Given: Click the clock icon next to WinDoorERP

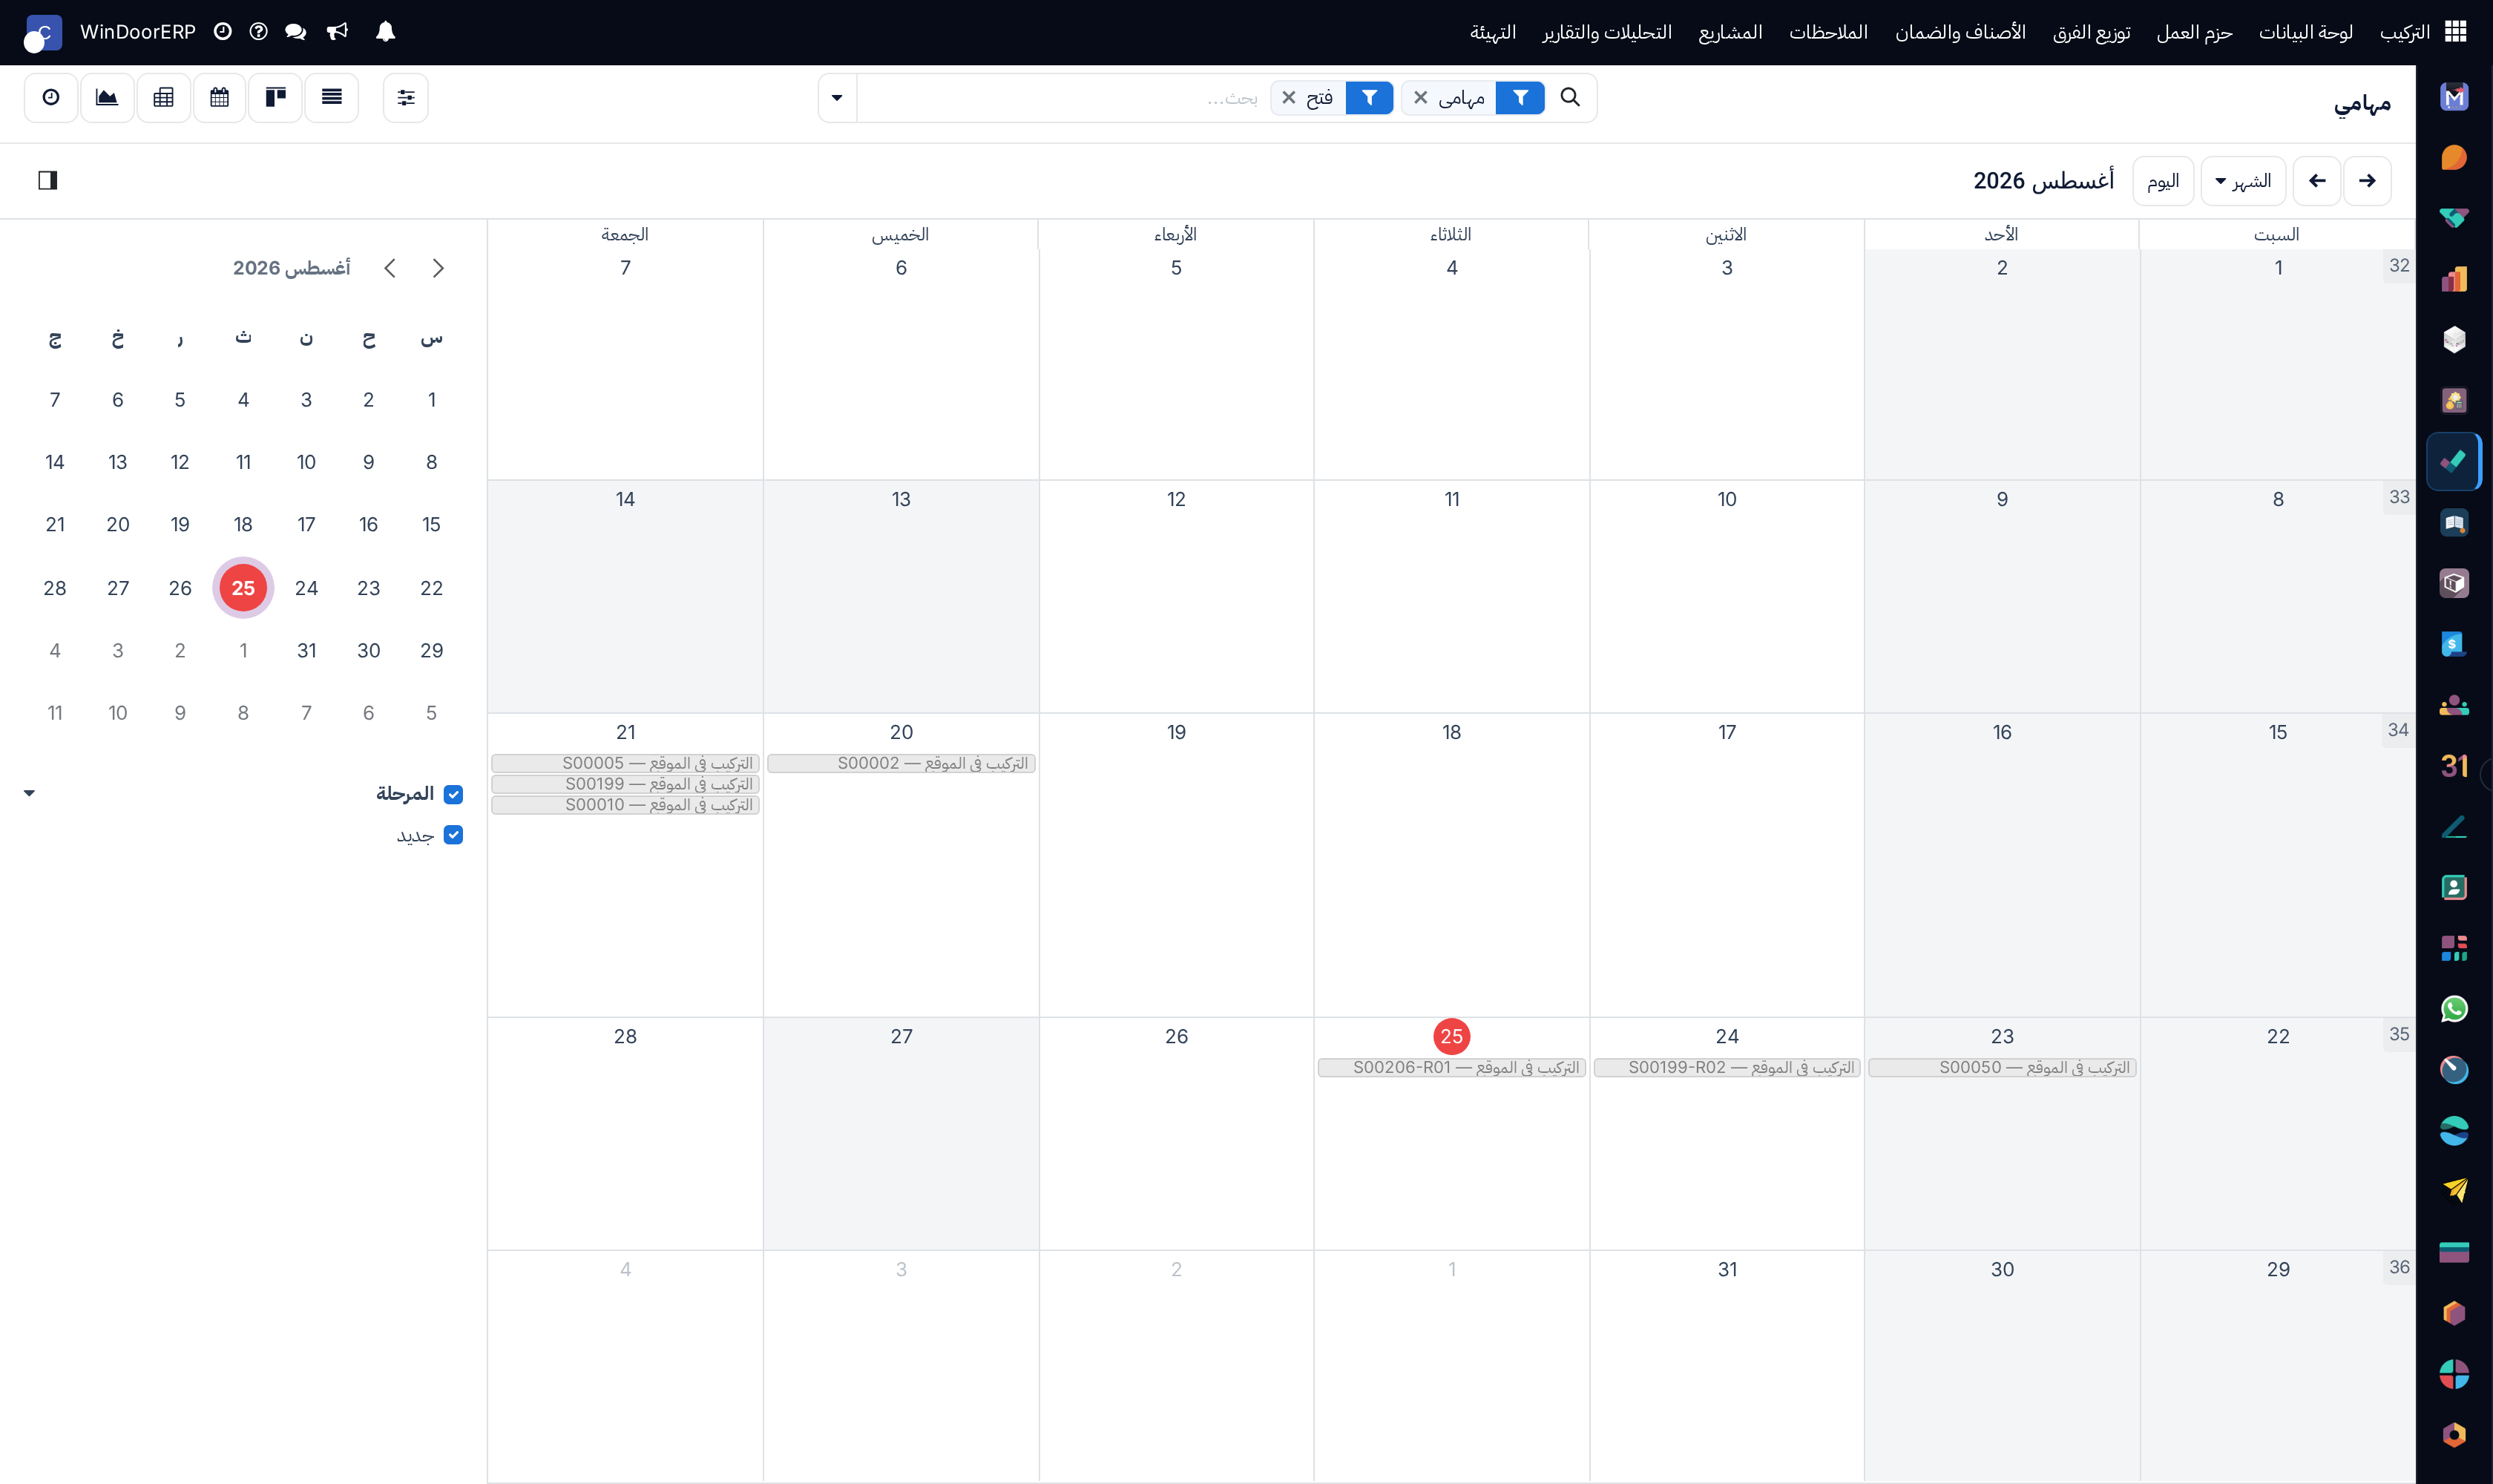Looking at the screenshot, I should (223, 32).
